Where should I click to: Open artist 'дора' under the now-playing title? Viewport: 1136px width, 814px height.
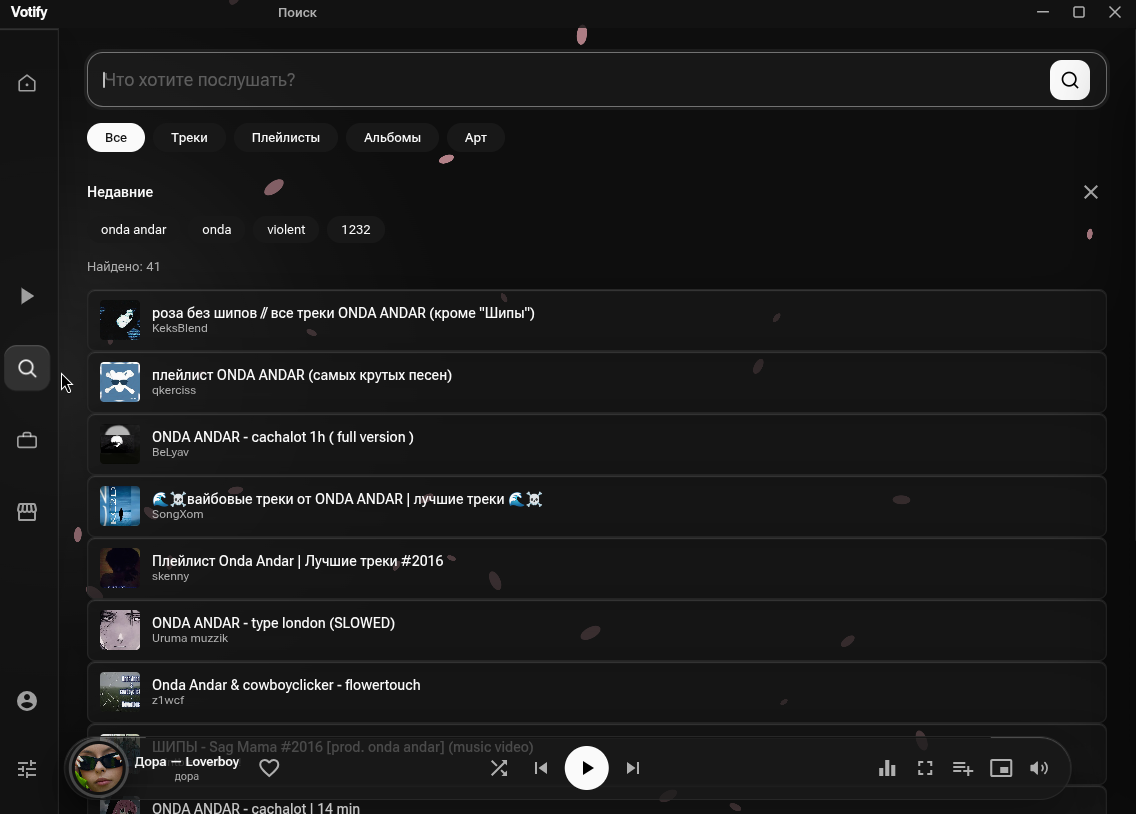[187, 776]
